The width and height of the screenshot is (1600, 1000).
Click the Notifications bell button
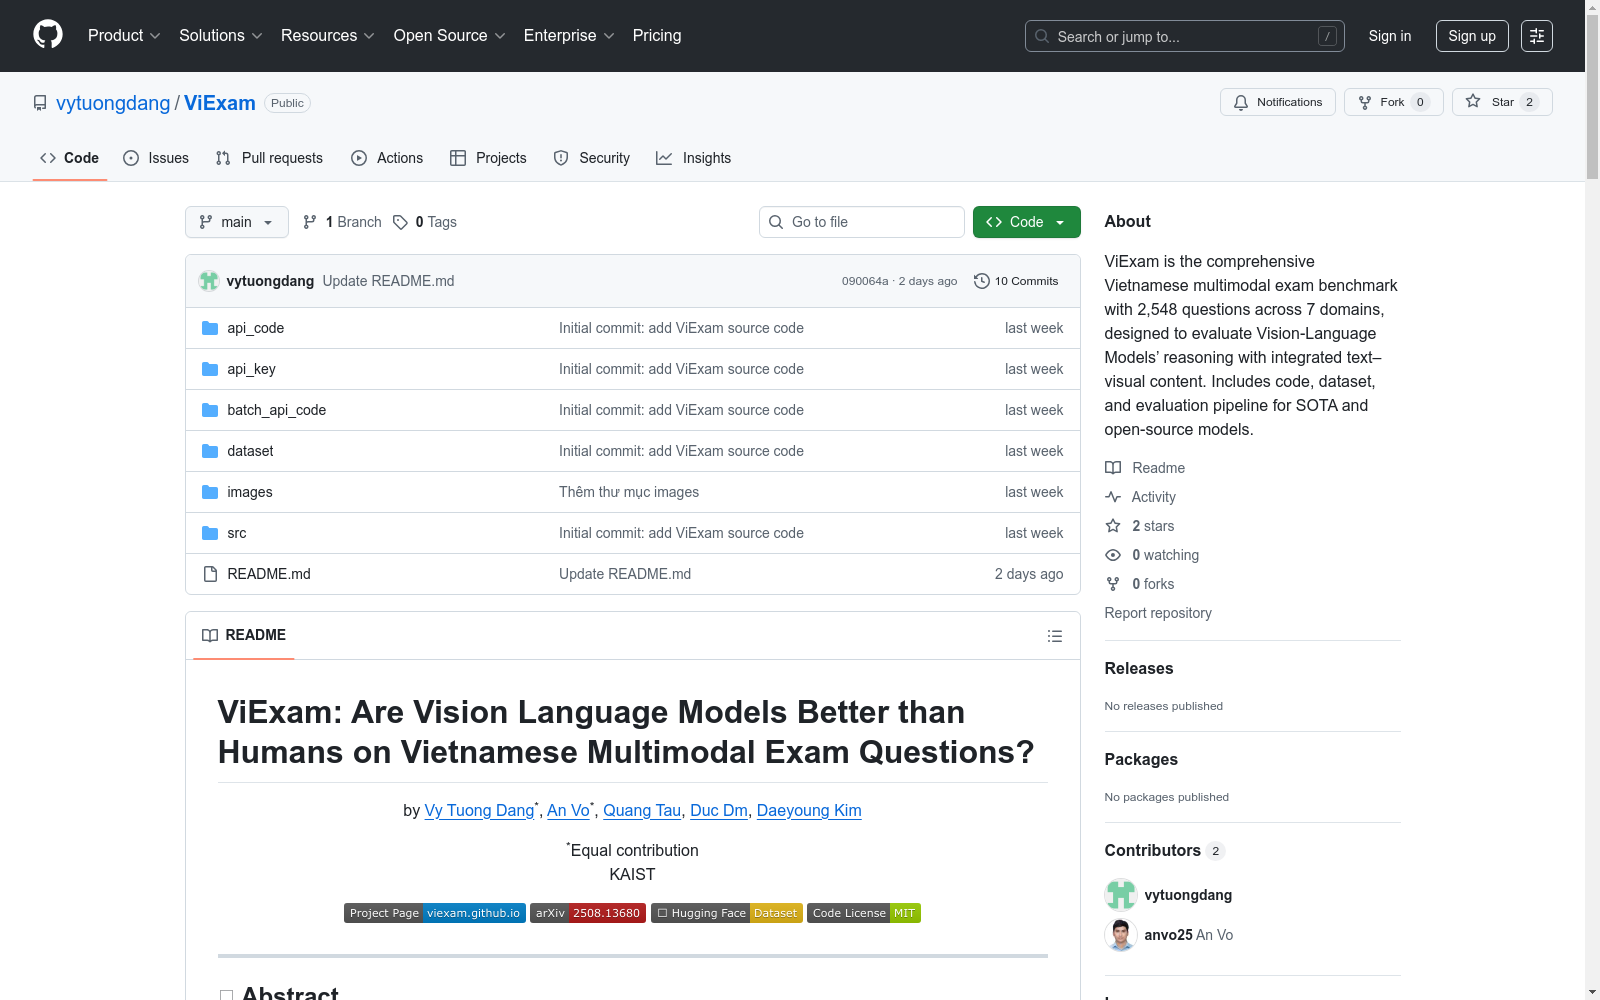1278,102
